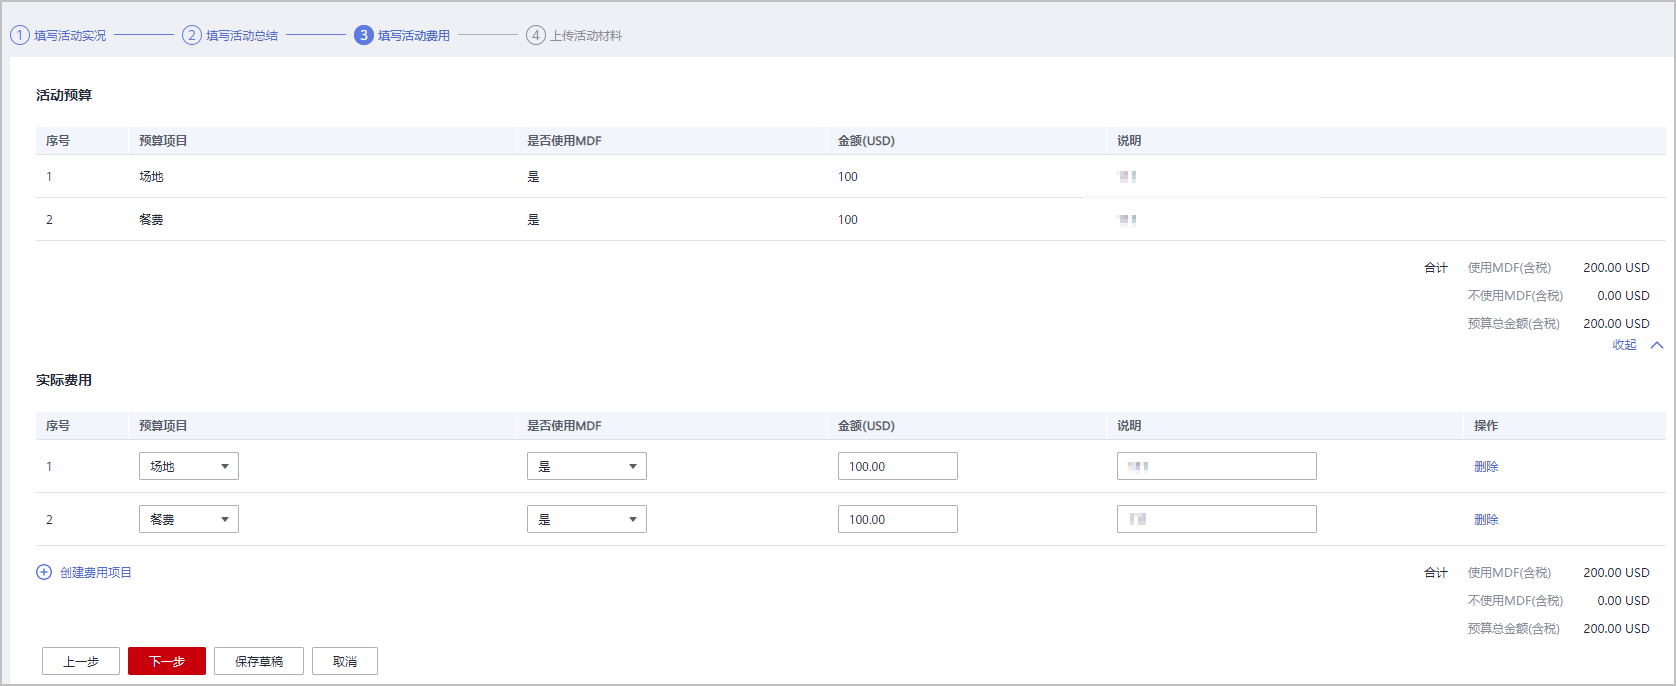This screenshot has width=1676, height=686.
Task: Click the step 2 circle icon
Action: (x=192, y=35)
